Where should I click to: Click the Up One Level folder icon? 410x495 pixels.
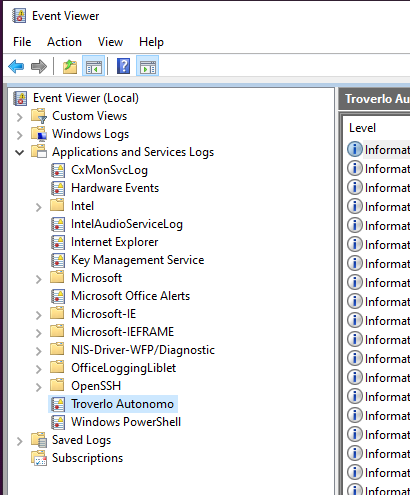[x=70, y=66]
